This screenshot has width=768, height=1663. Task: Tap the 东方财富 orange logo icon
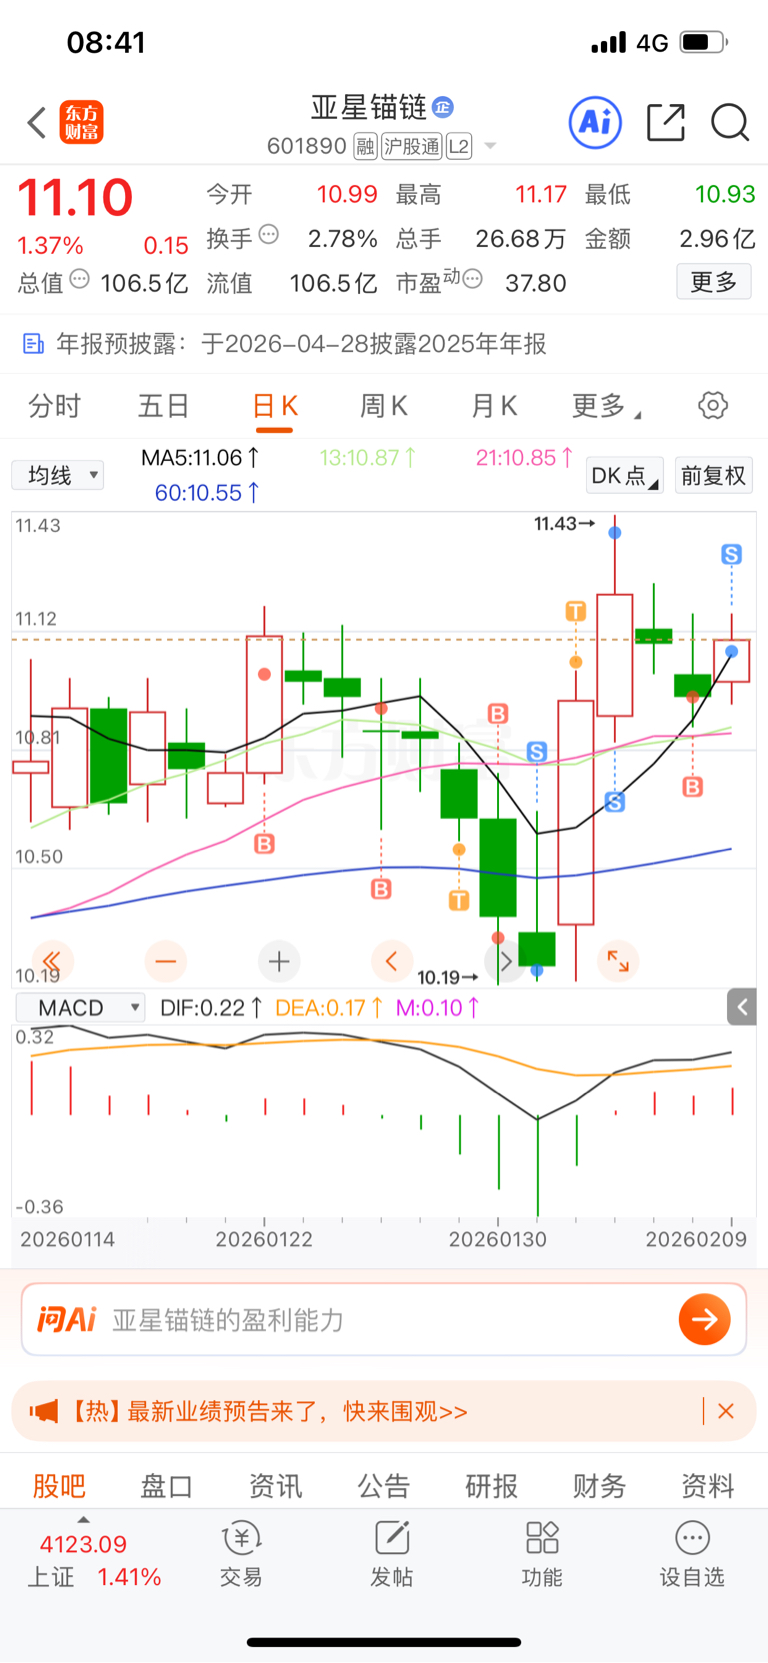pyautogui.click(x=81, y=122)
